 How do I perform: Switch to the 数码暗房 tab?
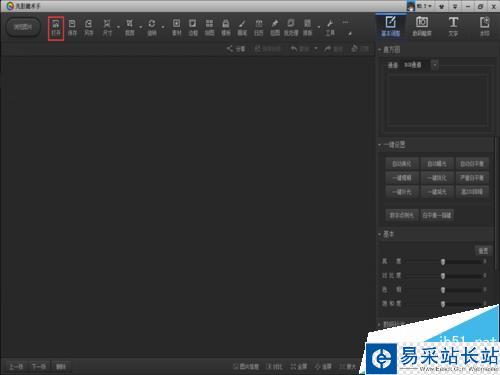pyautogui.click(x=422, y=27)
